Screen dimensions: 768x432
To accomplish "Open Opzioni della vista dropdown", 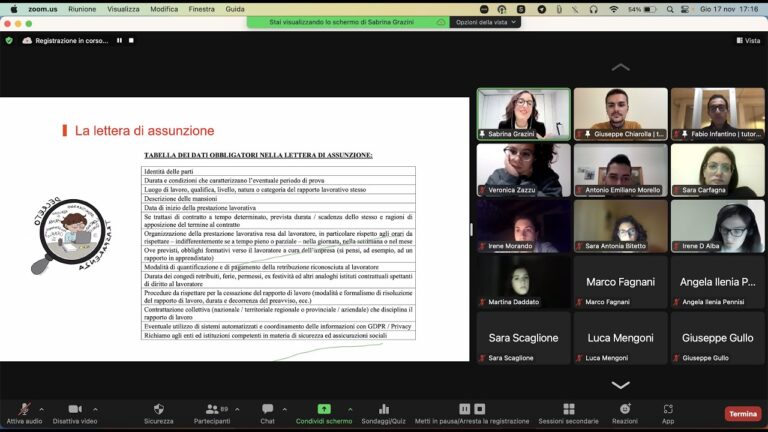I will click(x=485, y=22).
